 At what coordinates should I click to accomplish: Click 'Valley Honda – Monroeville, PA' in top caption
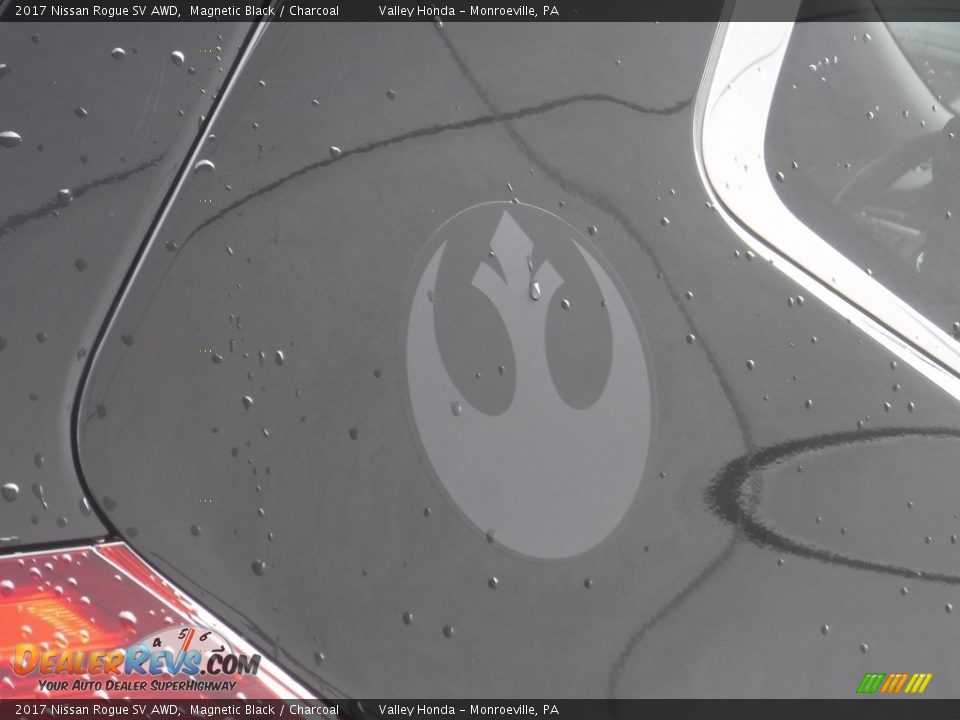(468, 10)
